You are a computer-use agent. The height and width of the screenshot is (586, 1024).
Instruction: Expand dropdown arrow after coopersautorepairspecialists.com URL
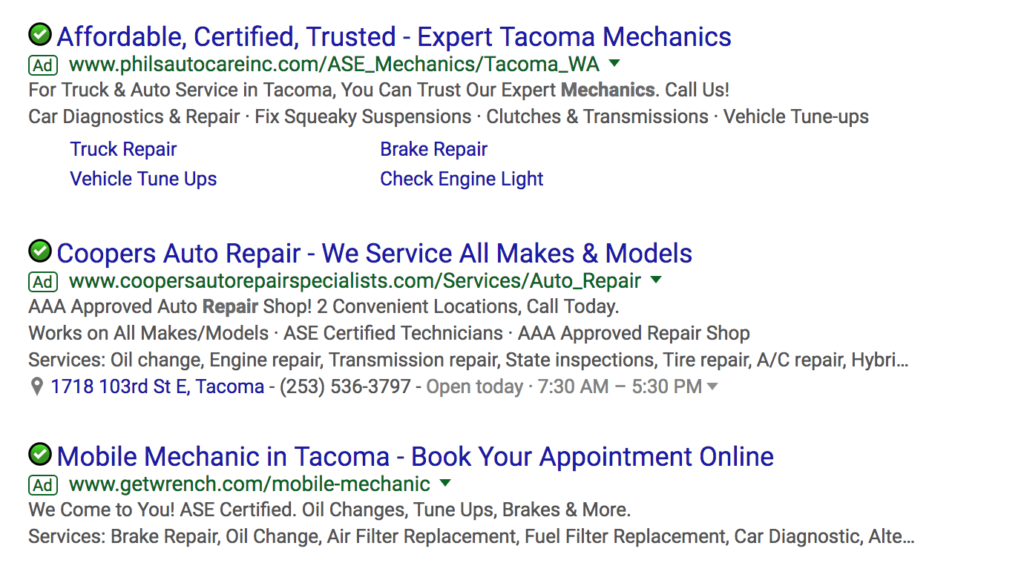(656, 280)
